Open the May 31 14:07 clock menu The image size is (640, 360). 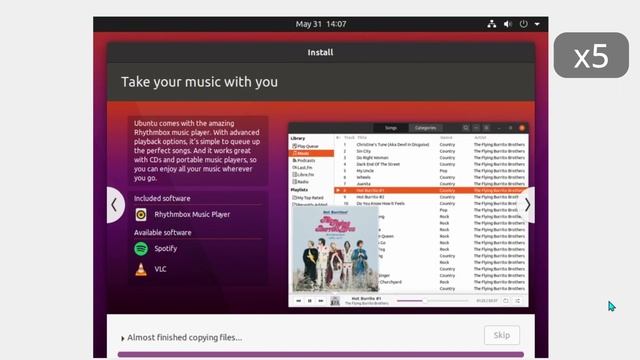tap(321, 24)
